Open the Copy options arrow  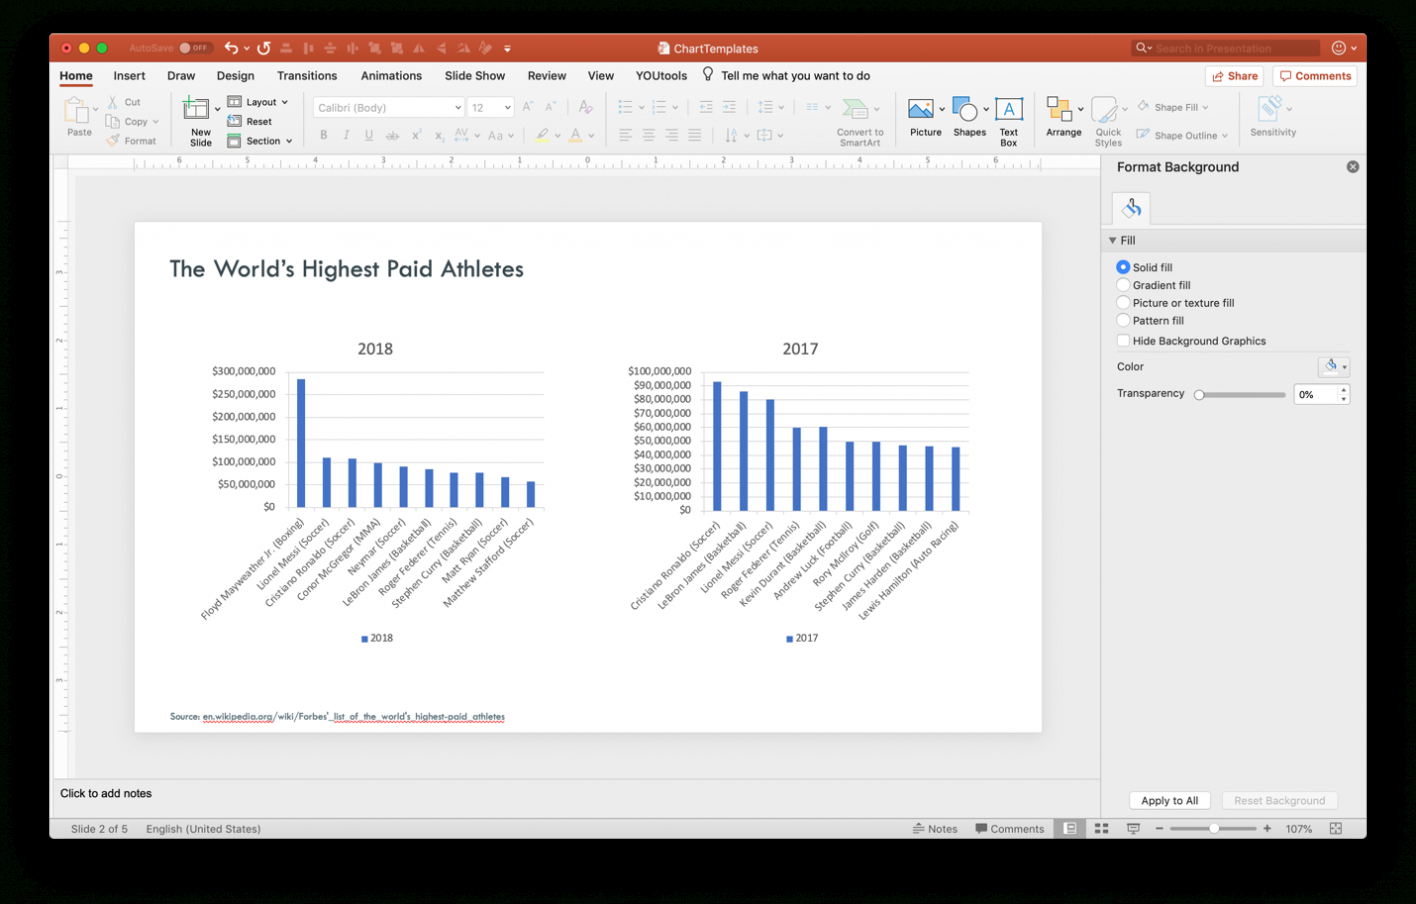(156, 122)
